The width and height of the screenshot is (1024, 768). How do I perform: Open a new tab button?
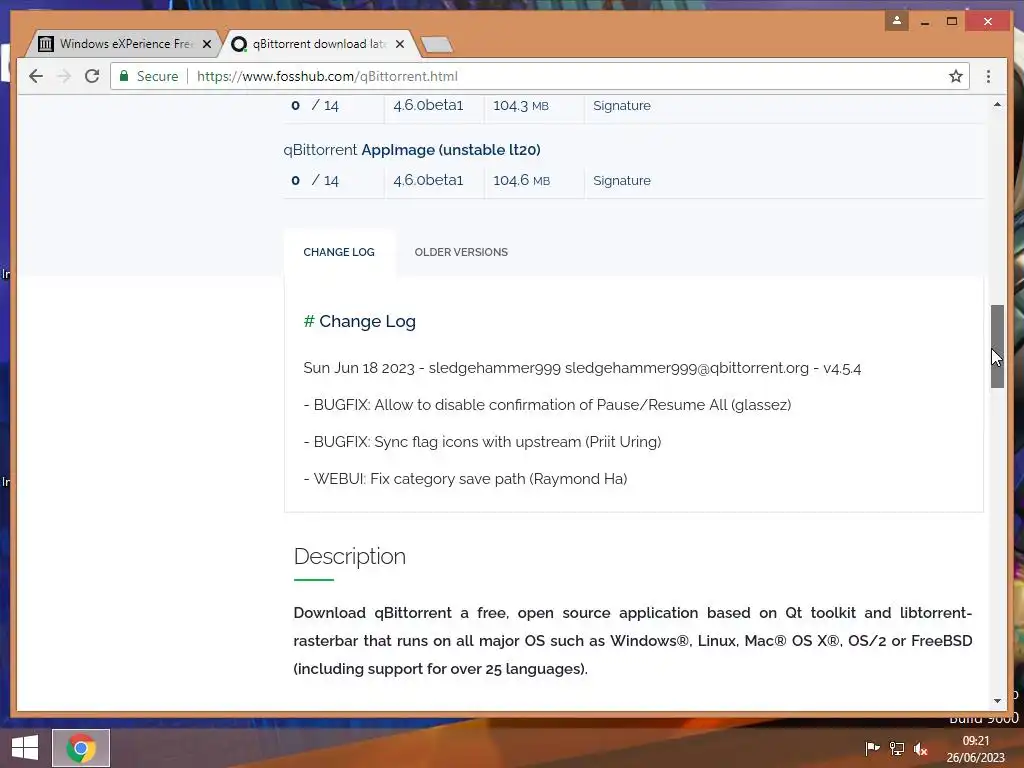(x=436, y=44)
